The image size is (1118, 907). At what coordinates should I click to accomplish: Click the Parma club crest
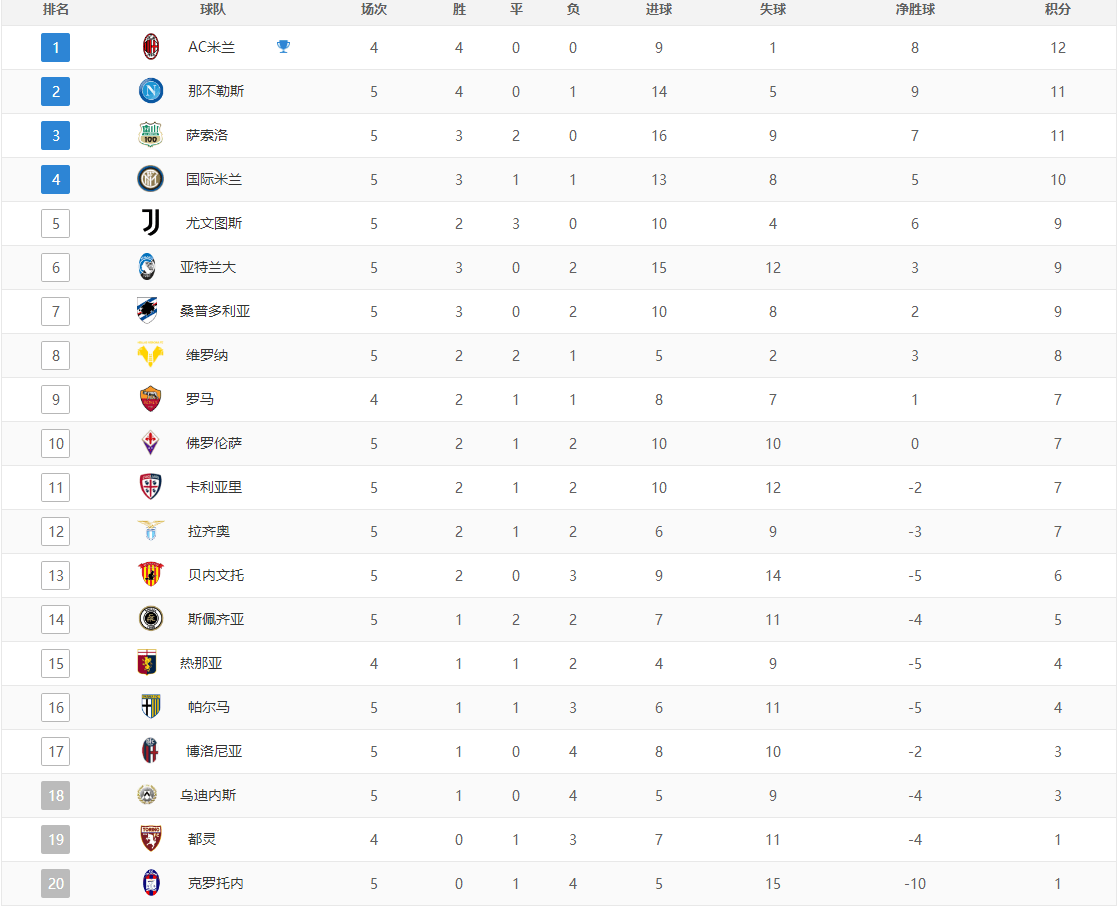pos(150,707)
